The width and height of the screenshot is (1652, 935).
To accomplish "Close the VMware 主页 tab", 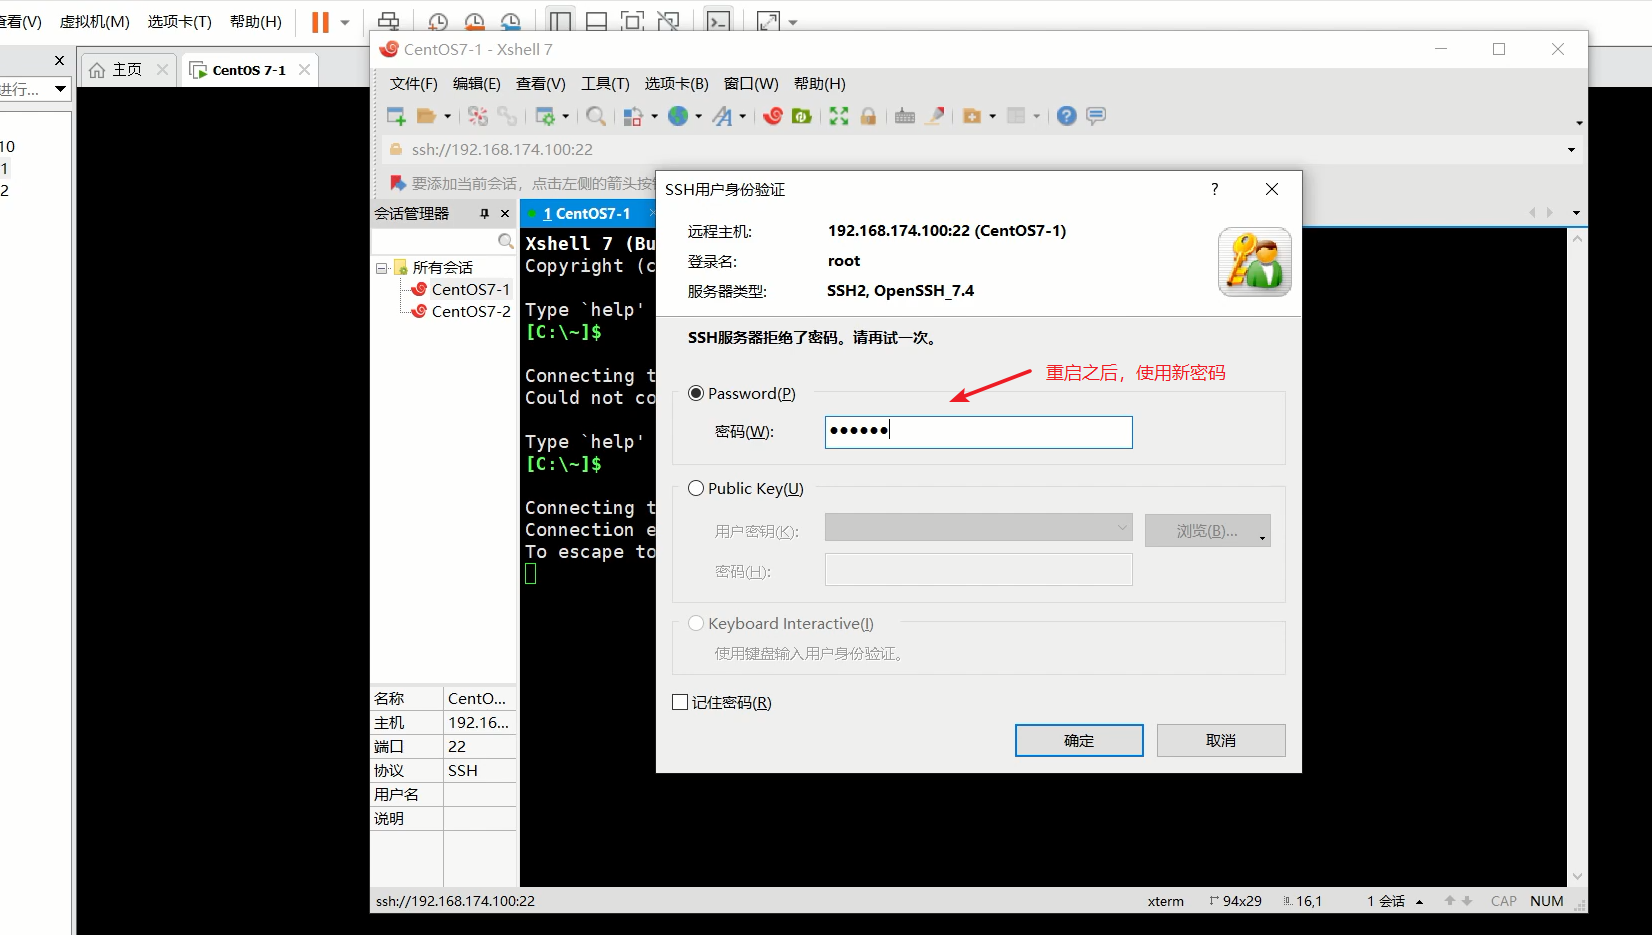I will [x=162, y=69].
